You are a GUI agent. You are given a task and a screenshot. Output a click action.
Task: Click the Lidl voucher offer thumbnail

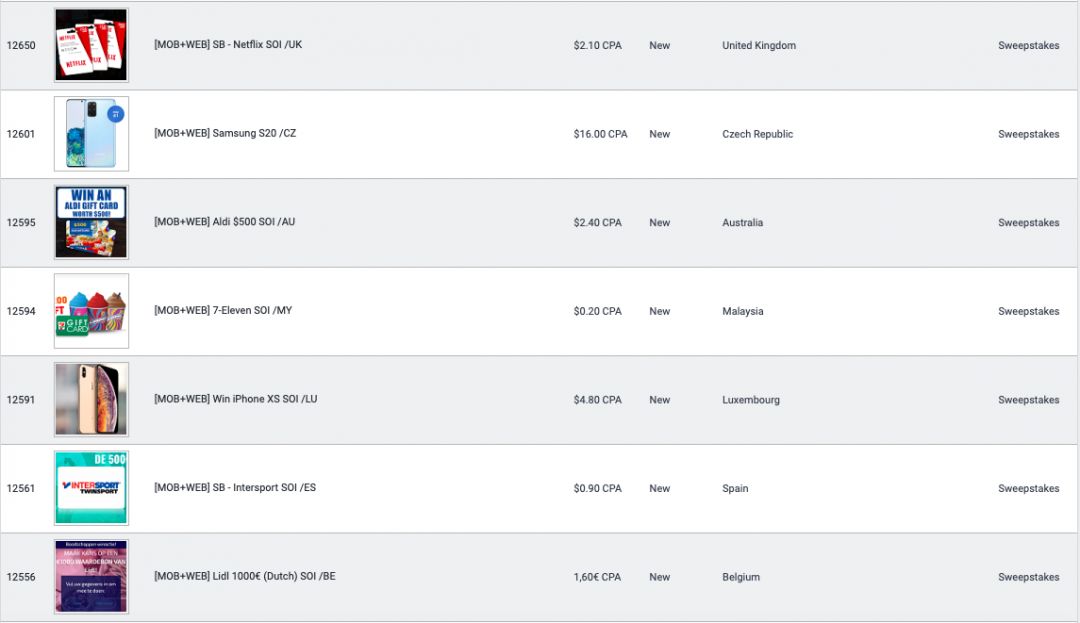tap(91, 576)
